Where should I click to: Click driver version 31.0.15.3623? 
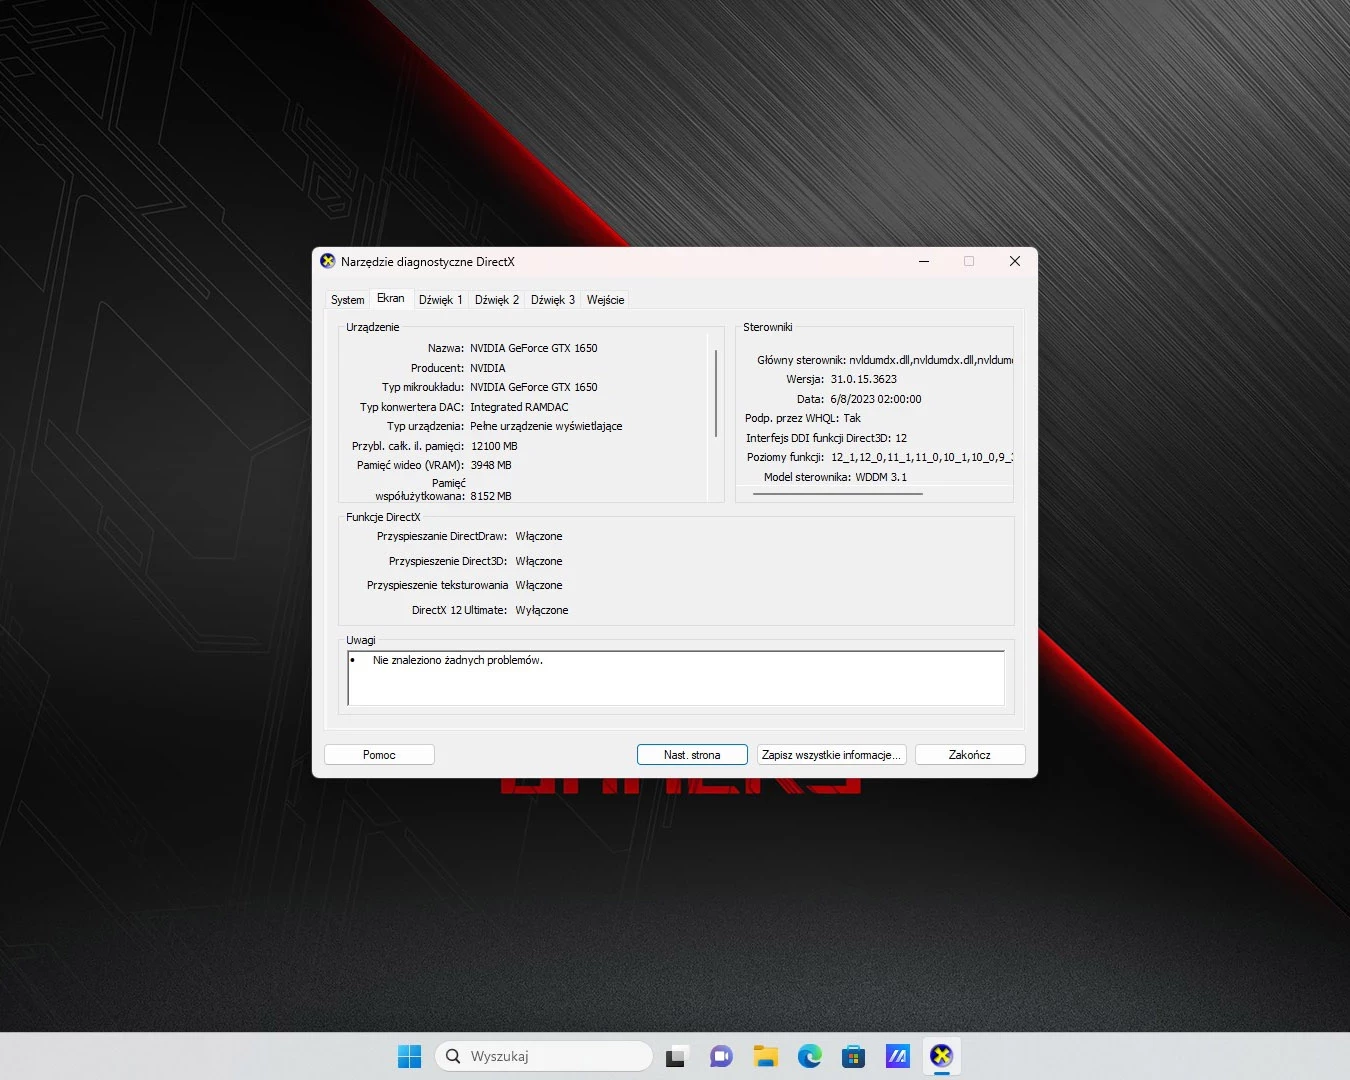tap(864, 379)
